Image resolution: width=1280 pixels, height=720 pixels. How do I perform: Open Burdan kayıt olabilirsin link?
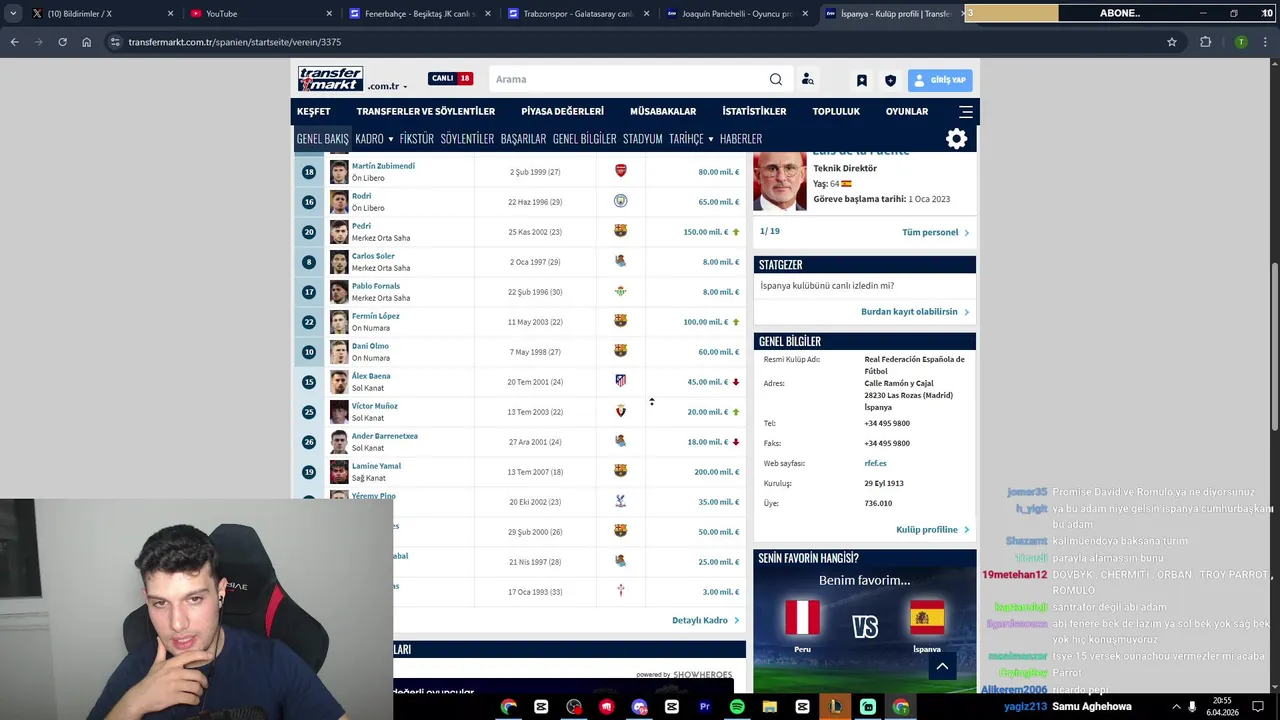point(914,311)
